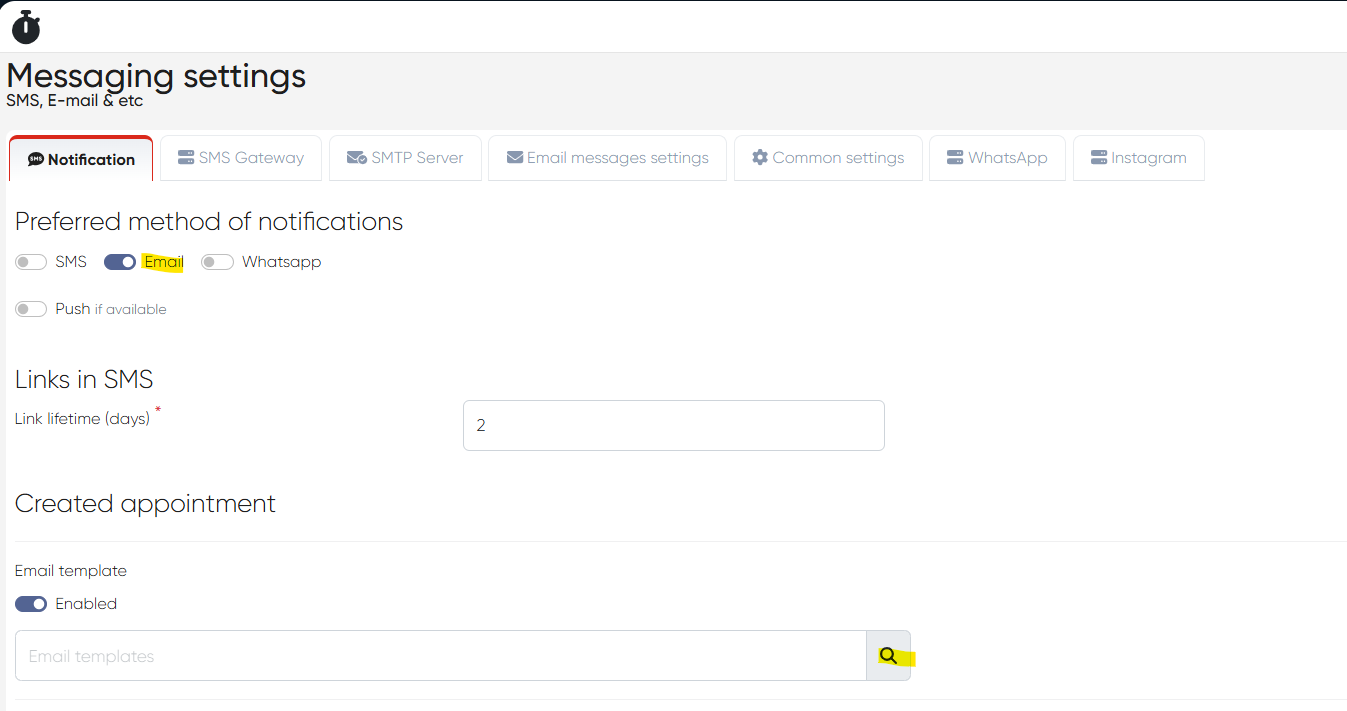Click the envelope icon on Email messages settings tab

click(515, 158)
